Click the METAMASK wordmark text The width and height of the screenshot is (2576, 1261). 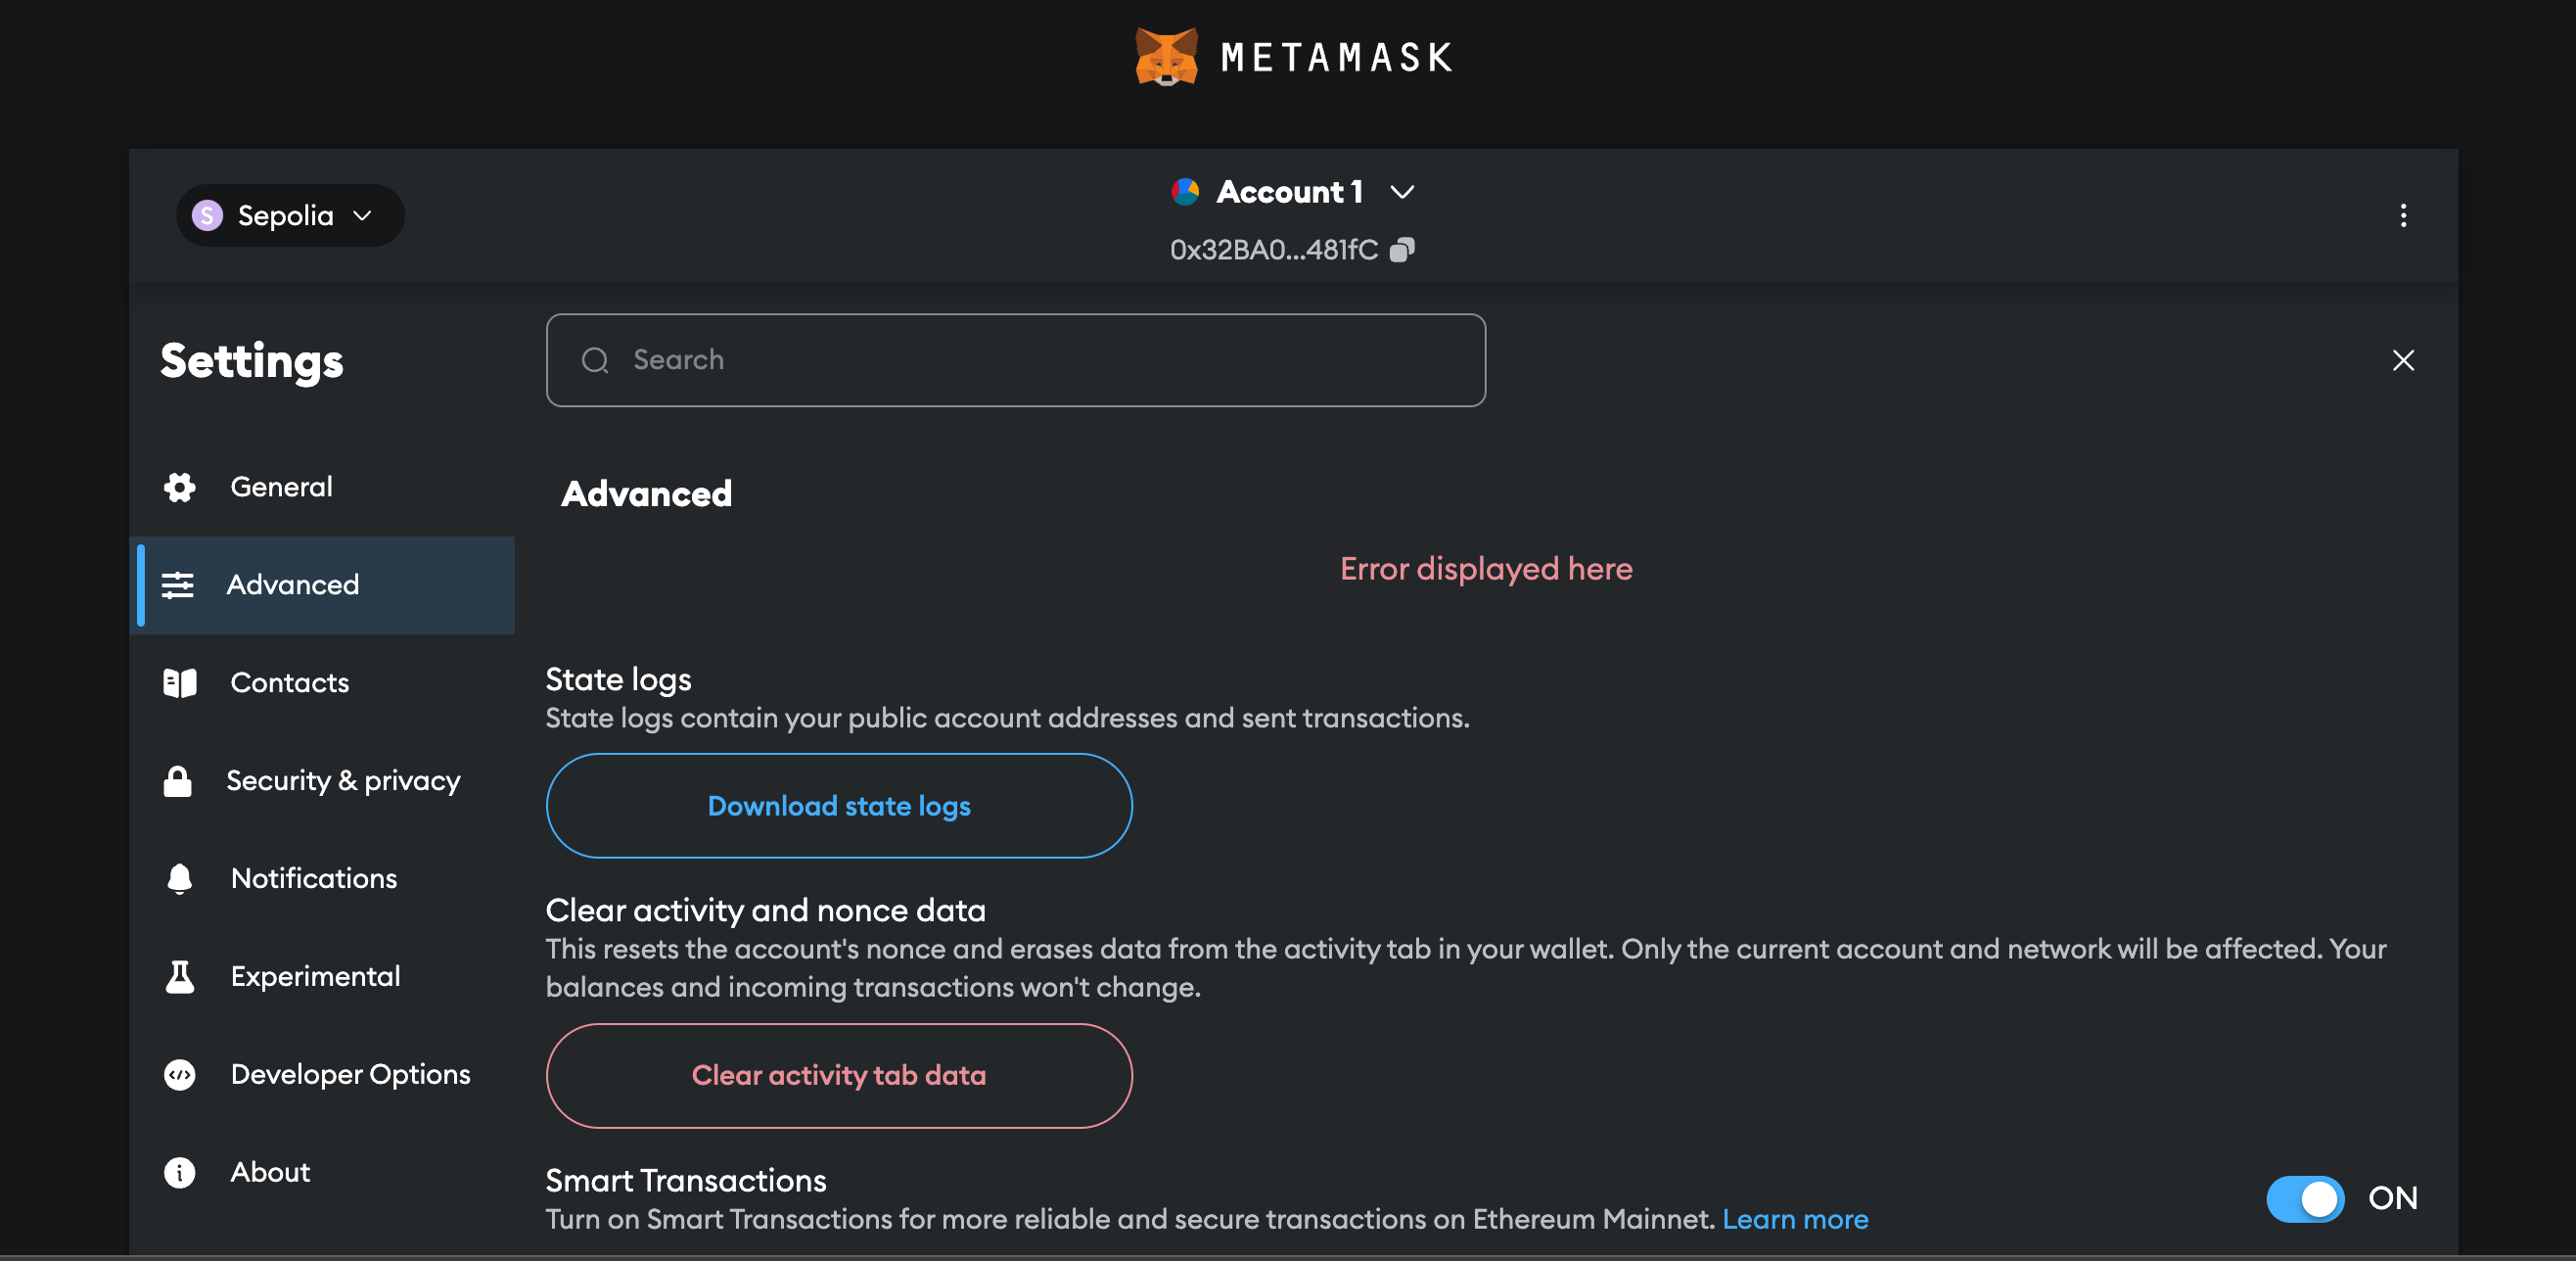pyautogui.click(x=1337, y=57)
